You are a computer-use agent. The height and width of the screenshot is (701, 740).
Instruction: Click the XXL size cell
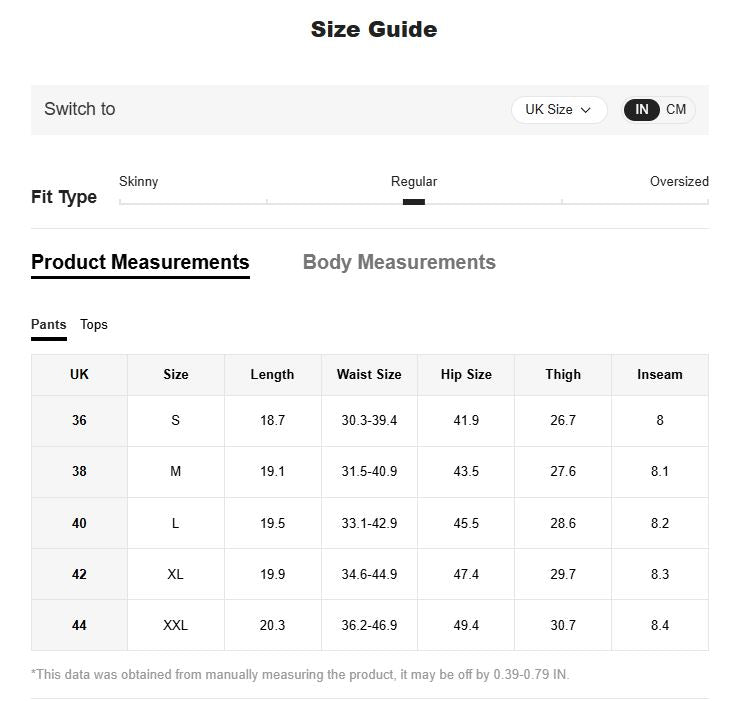pyautogui.click(x=176, y=625)
